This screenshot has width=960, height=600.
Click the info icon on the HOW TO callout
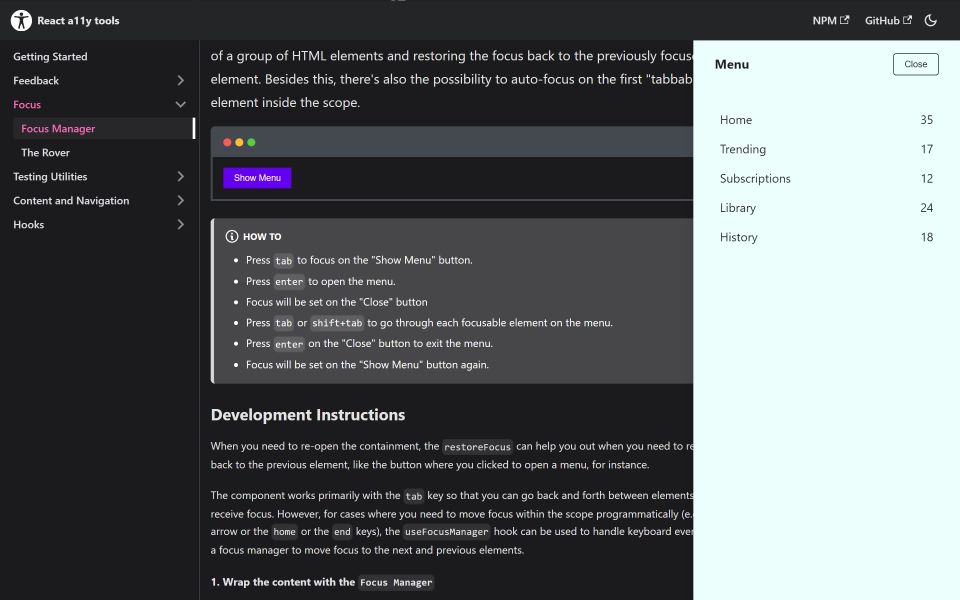231,236
